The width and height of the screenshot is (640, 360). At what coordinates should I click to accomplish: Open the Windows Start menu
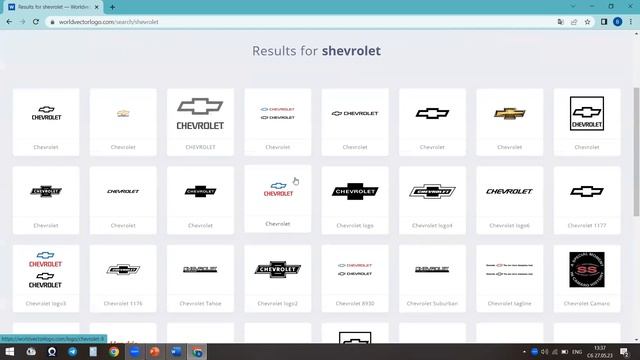tap(10, 352)
